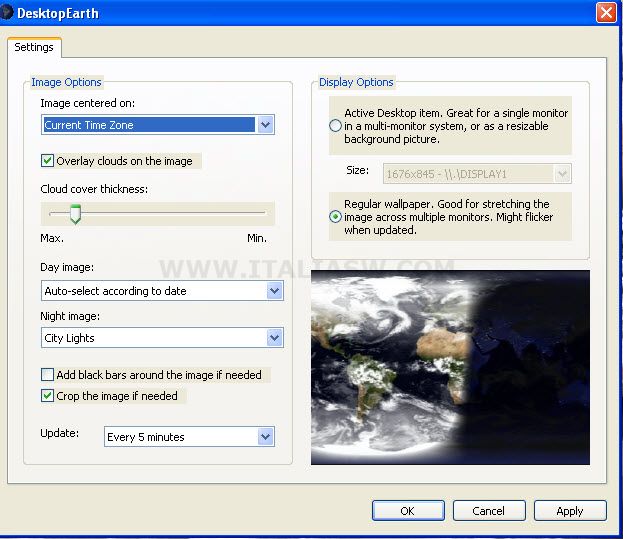Click the 'Max.' slider label
Image resolution: width=623 pixels, height=539 pixels.
coord(52,238)
